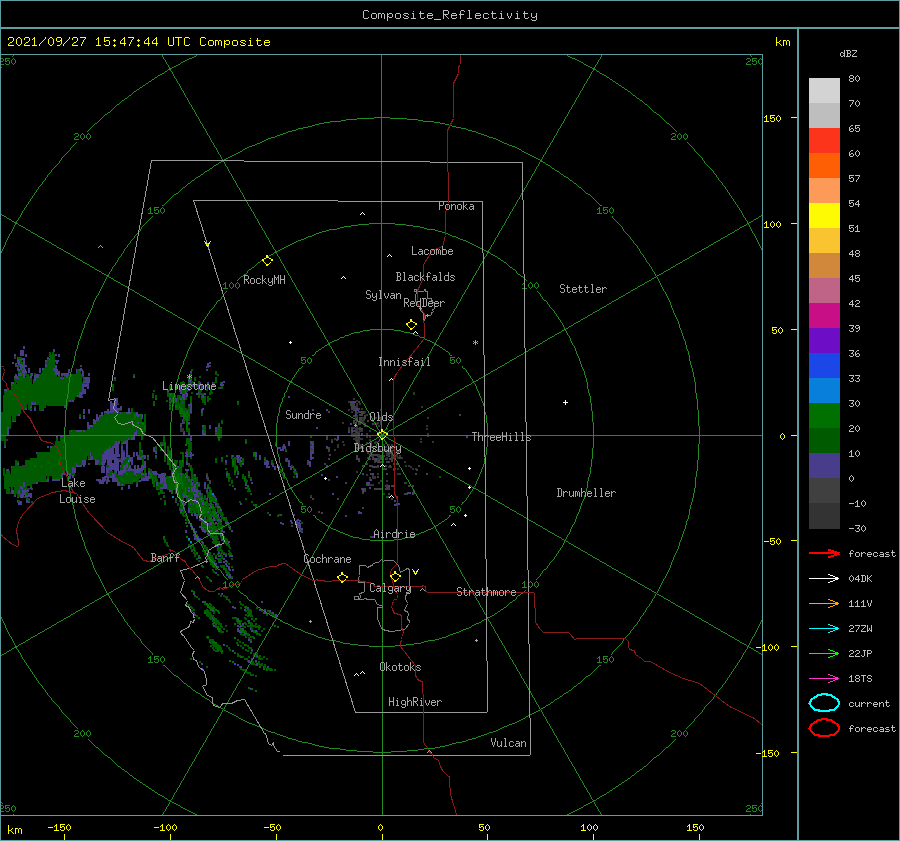Click the Lacombe label

pyautogui.click(x=432, y=251)
